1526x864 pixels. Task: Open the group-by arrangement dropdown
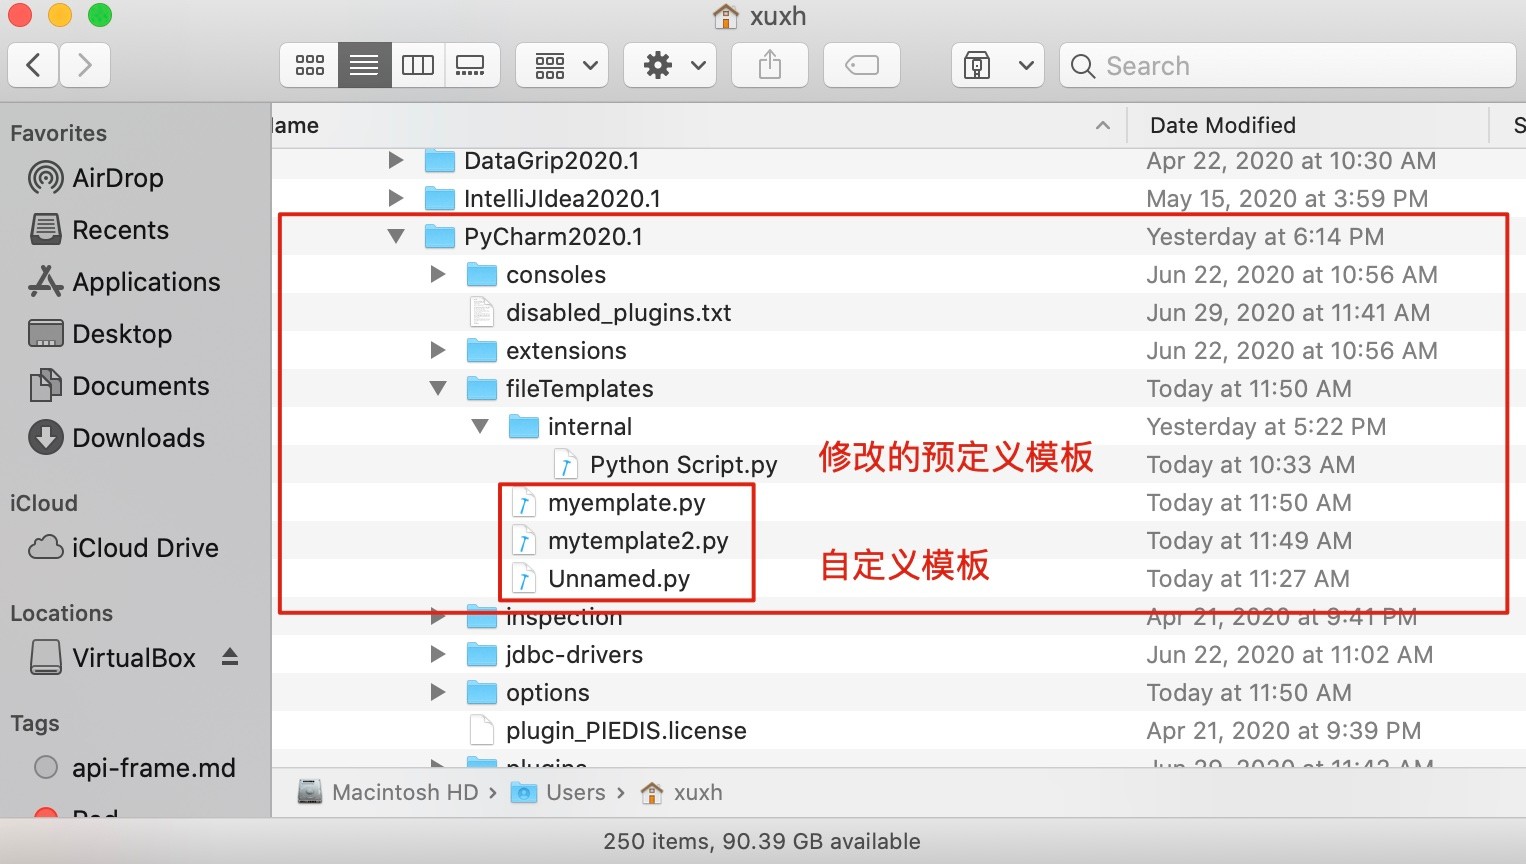coord(563,66)
